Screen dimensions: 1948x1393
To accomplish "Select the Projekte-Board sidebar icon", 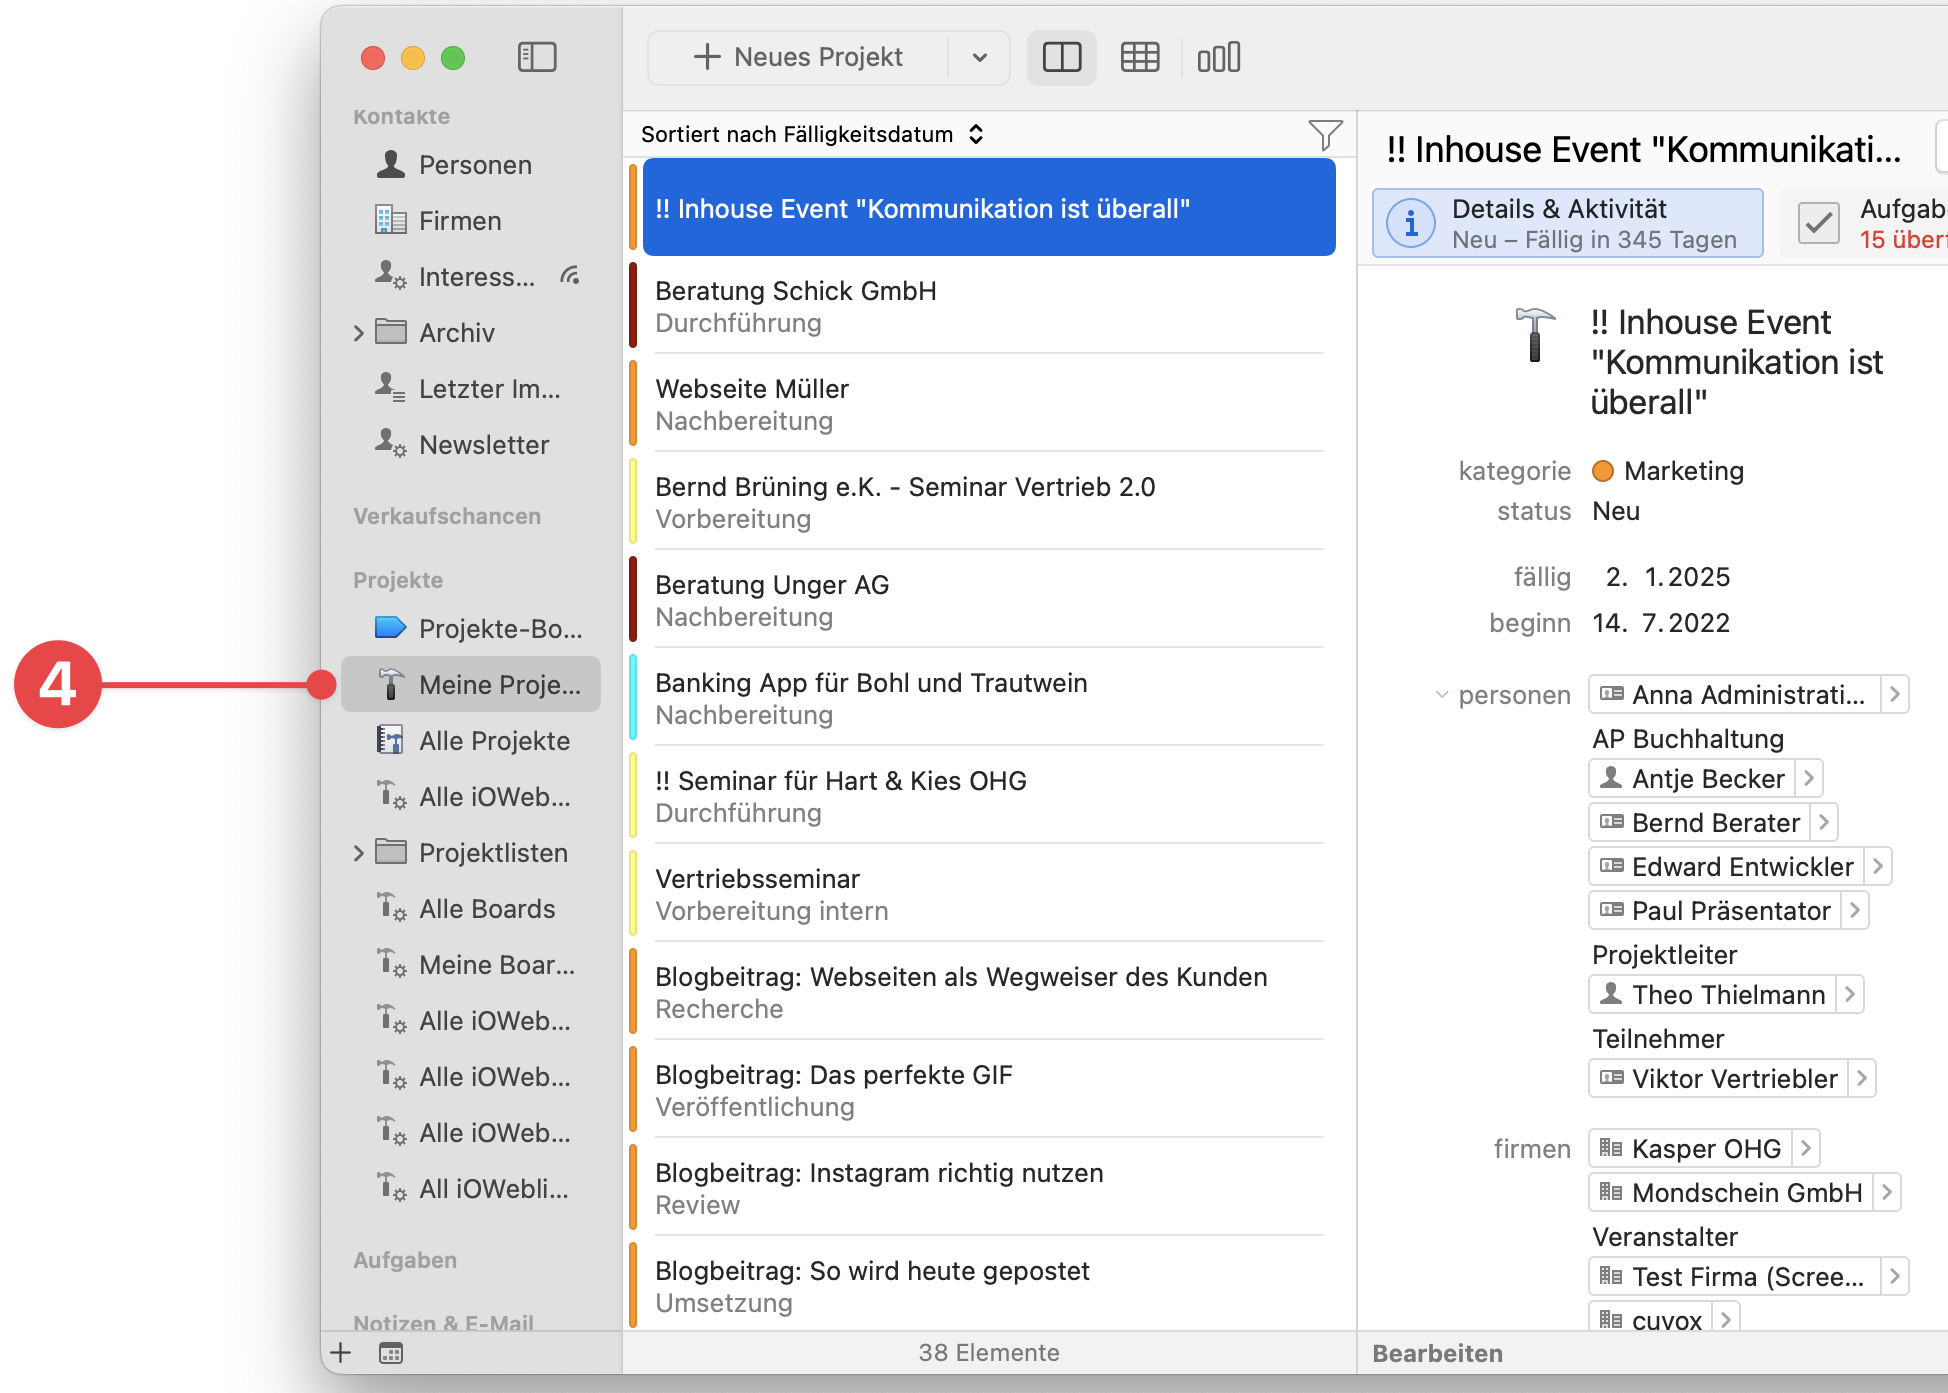I will [392, 628].
